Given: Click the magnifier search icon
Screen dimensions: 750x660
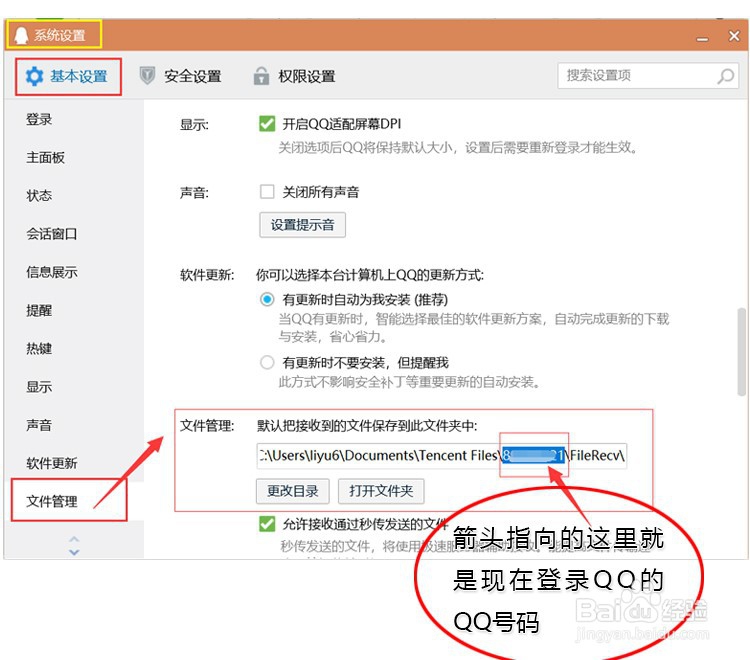Looking at the screenshot, I should pyautogui.click(x=725, y=76).
